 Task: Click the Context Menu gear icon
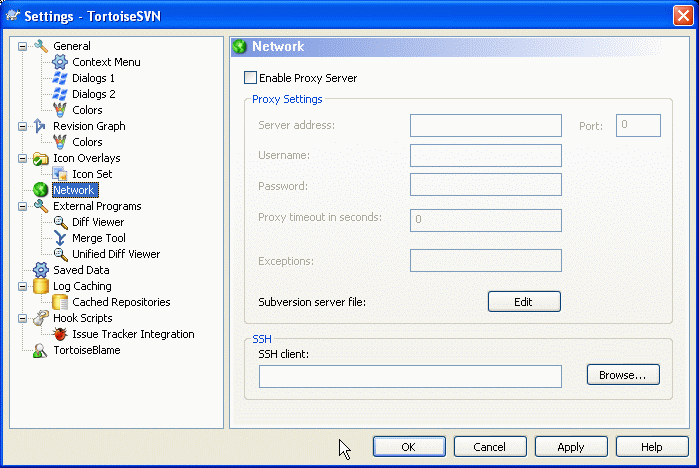[x=60, y=62]
